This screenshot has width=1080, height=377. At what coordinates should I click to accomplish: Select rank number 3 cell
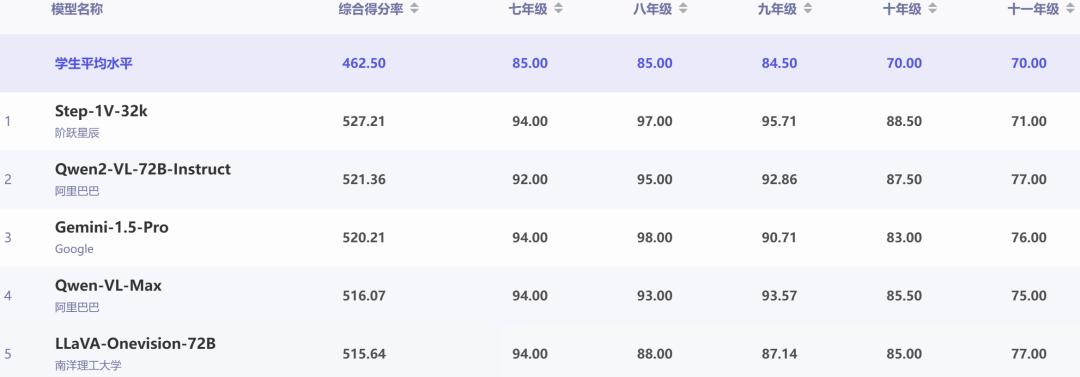[8, 238]
